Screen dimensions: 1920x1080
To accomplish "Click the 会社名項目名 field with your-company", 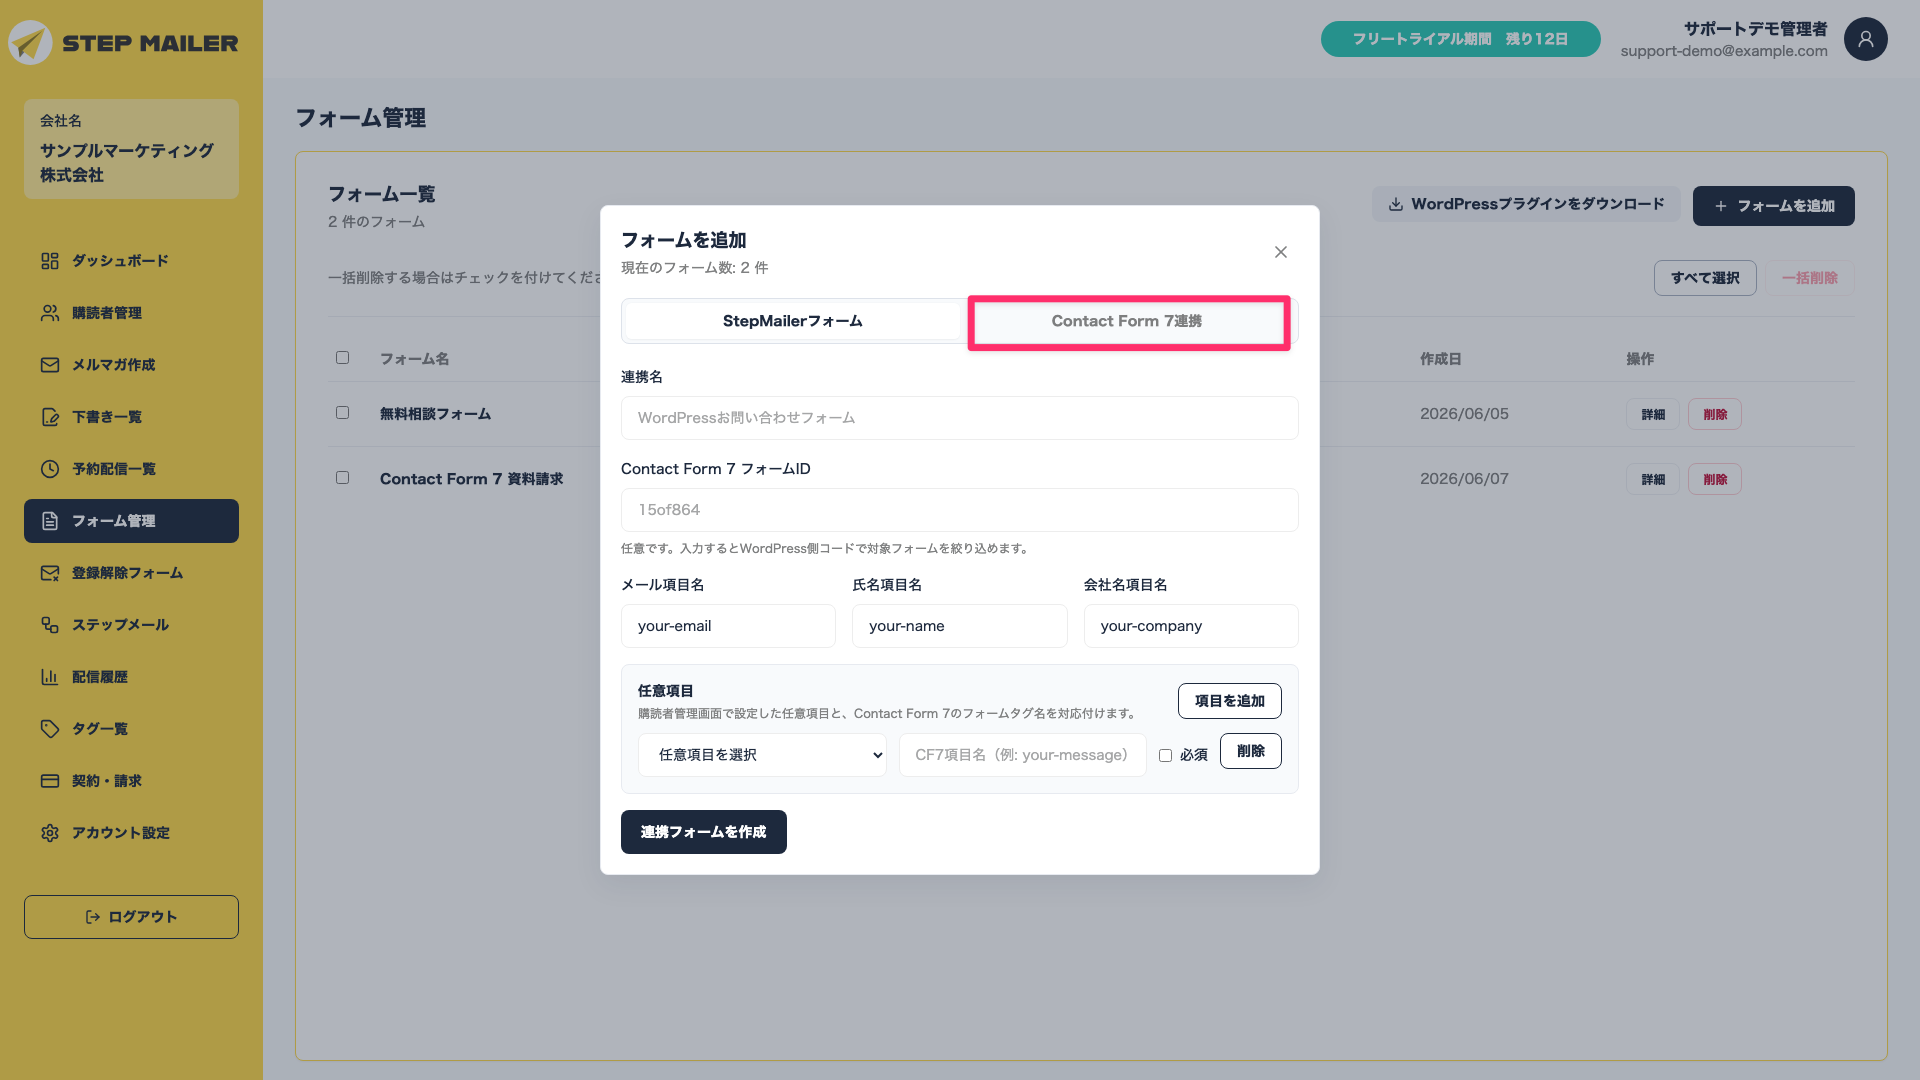I will pos(1191,626).
